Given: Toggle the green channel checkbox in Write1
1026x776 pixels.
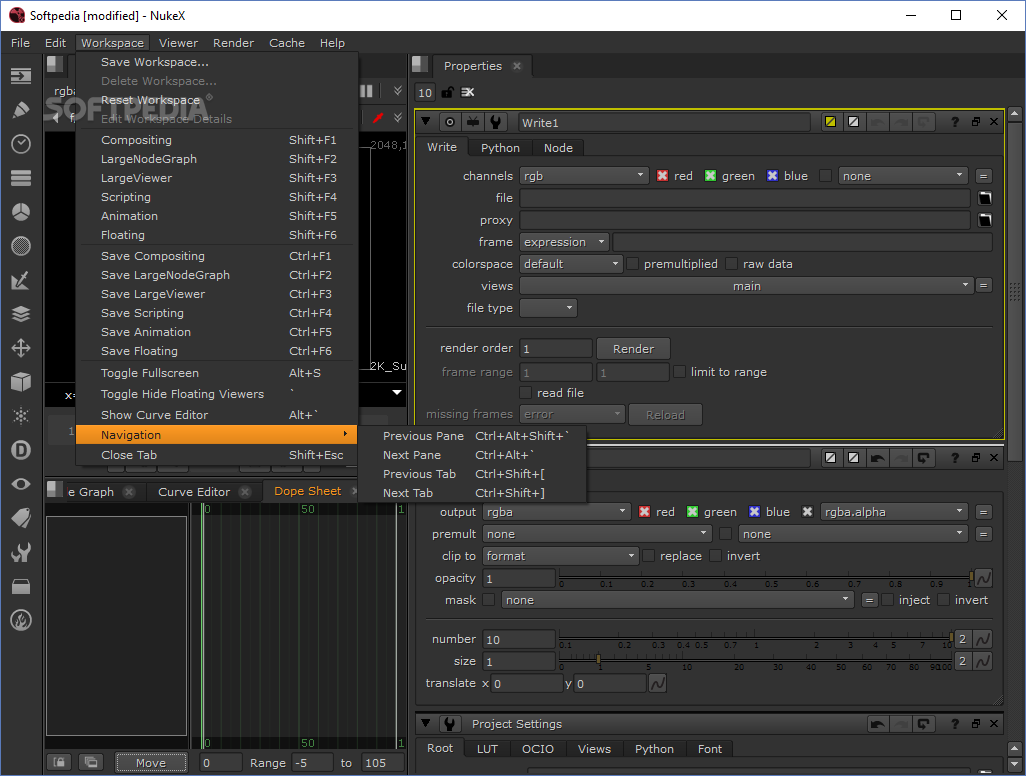Looking at the screenshot, I should 710,176.
